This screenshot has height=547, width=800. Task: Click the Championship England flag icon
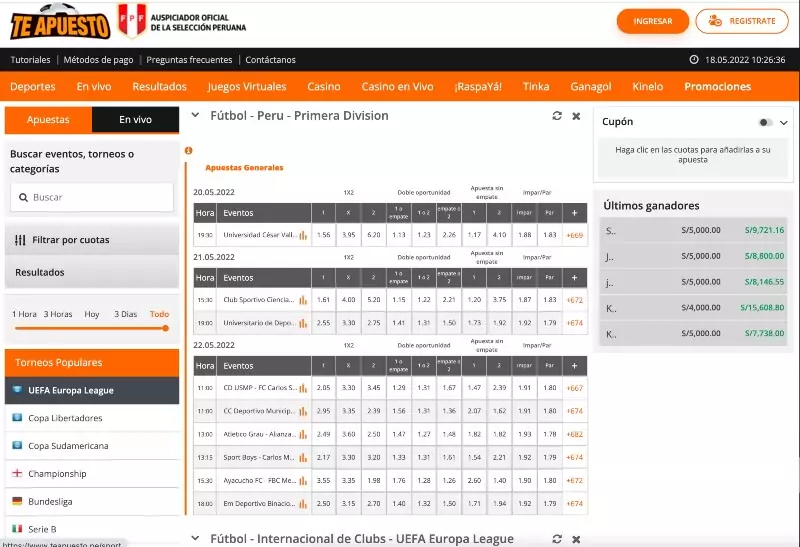click(x=17, y=473)
